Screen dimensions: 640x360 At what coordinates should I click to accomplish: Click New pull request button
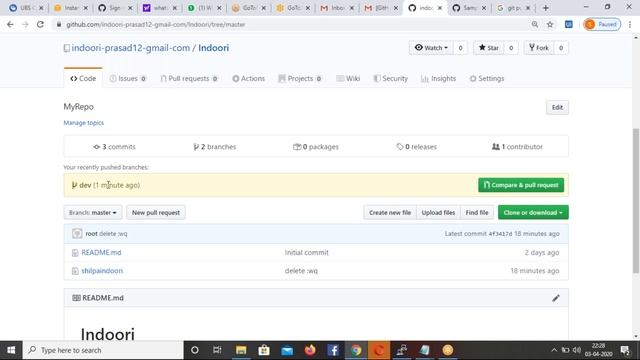coord(156,213)
